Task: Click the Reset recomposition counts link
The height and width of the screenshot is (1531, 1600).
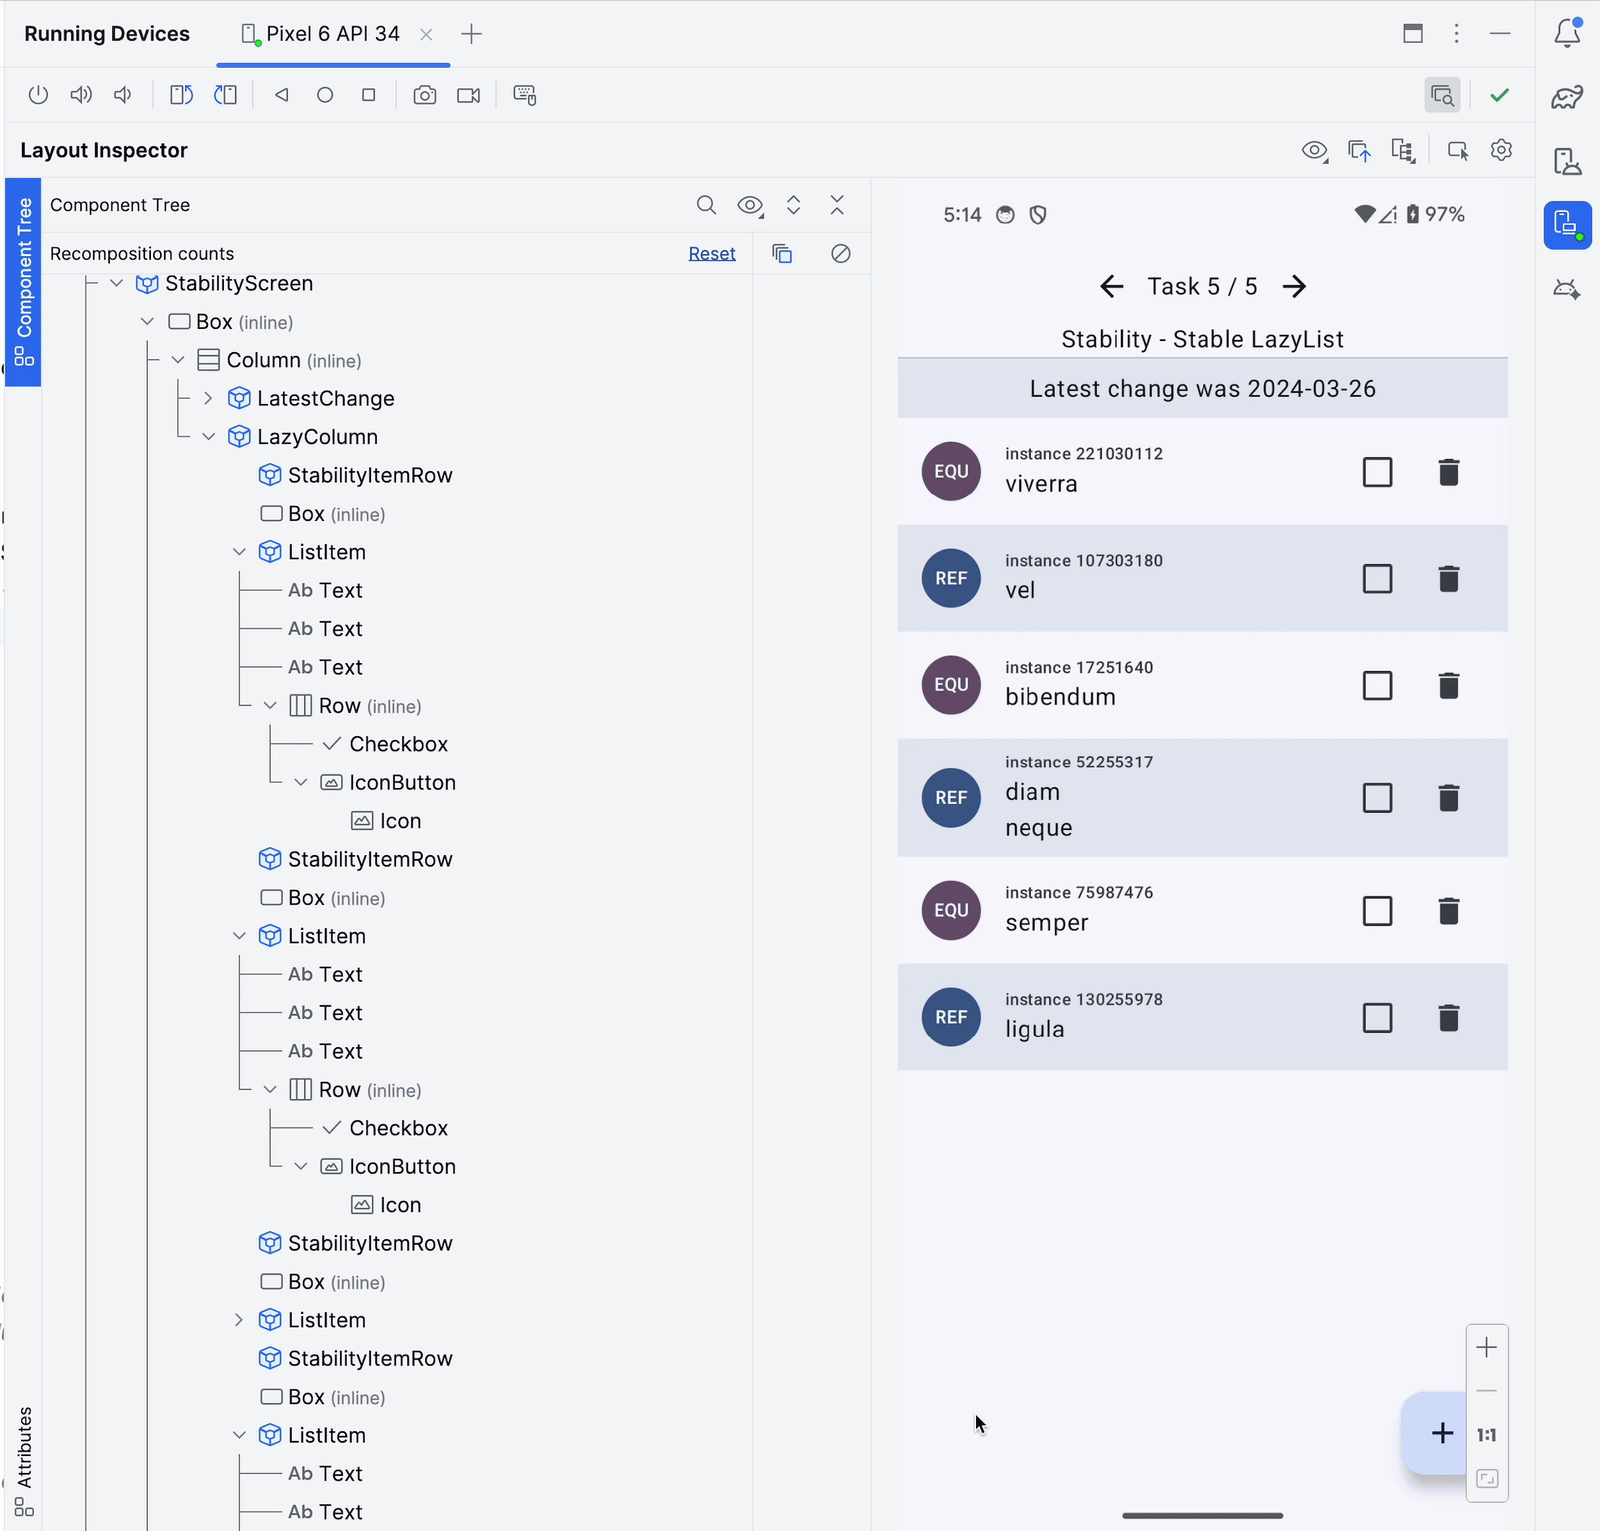Action: coord(711,254)
